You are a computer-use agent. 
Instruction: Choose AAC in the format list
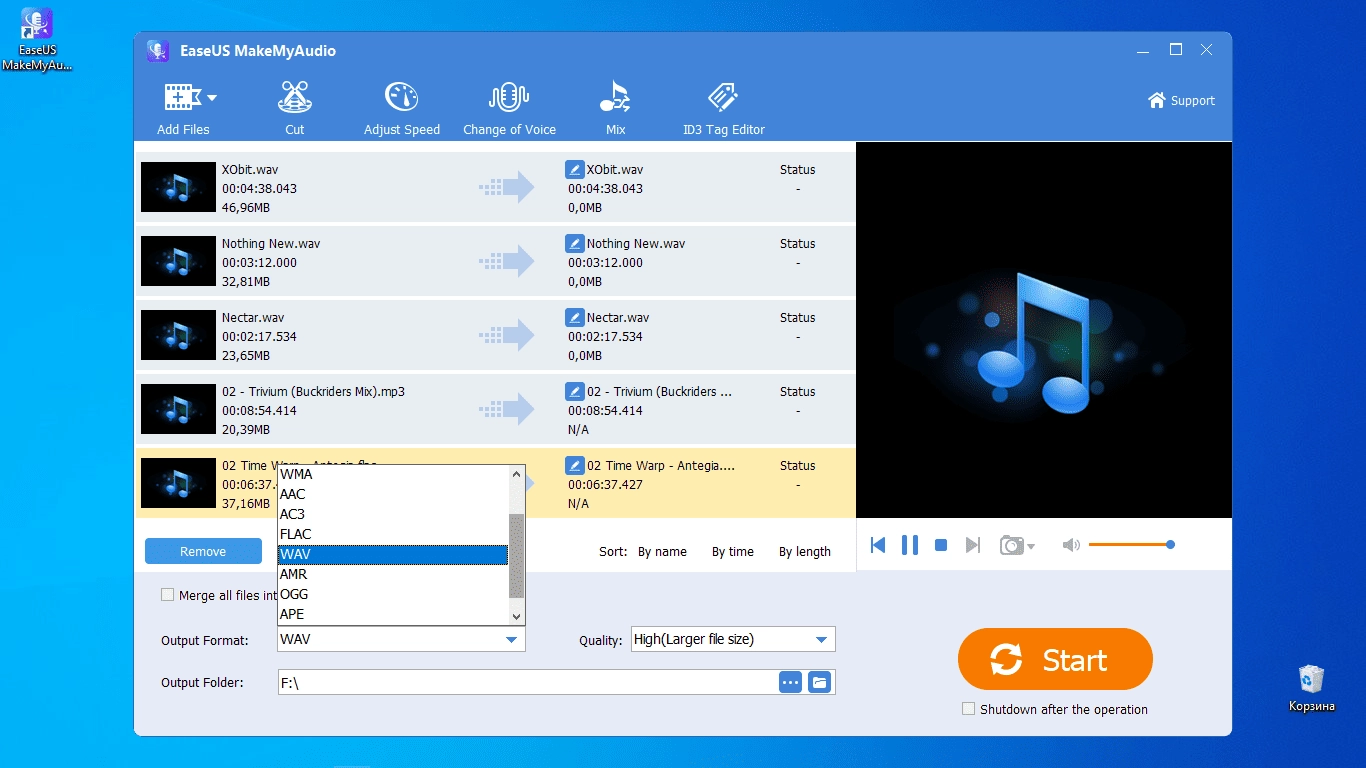[x=393, y=494]
